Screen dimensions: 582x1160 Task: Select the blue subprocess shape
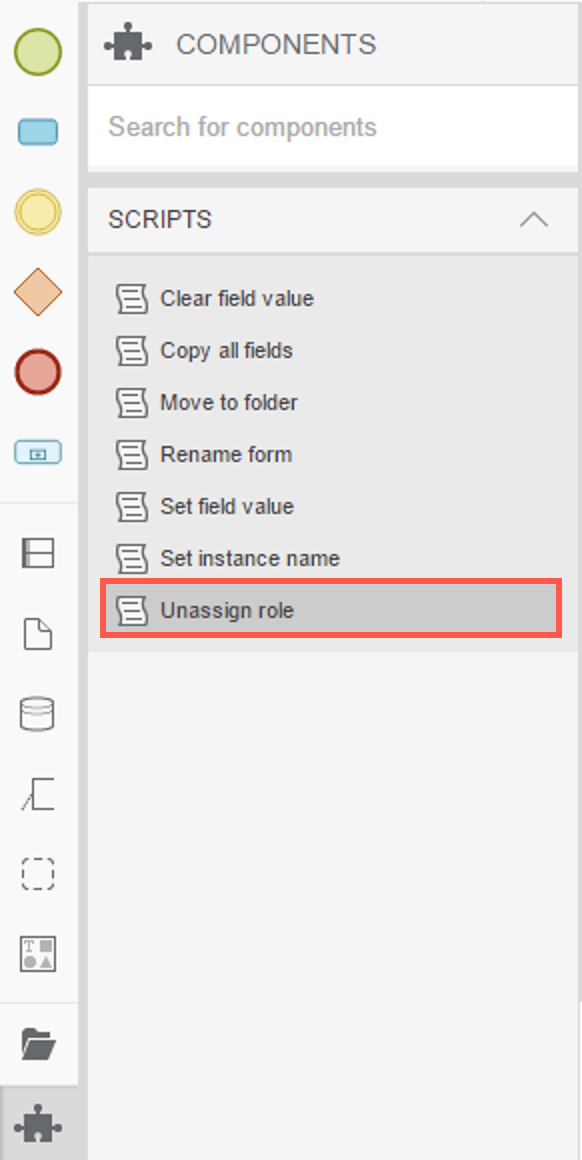point(38,452)
